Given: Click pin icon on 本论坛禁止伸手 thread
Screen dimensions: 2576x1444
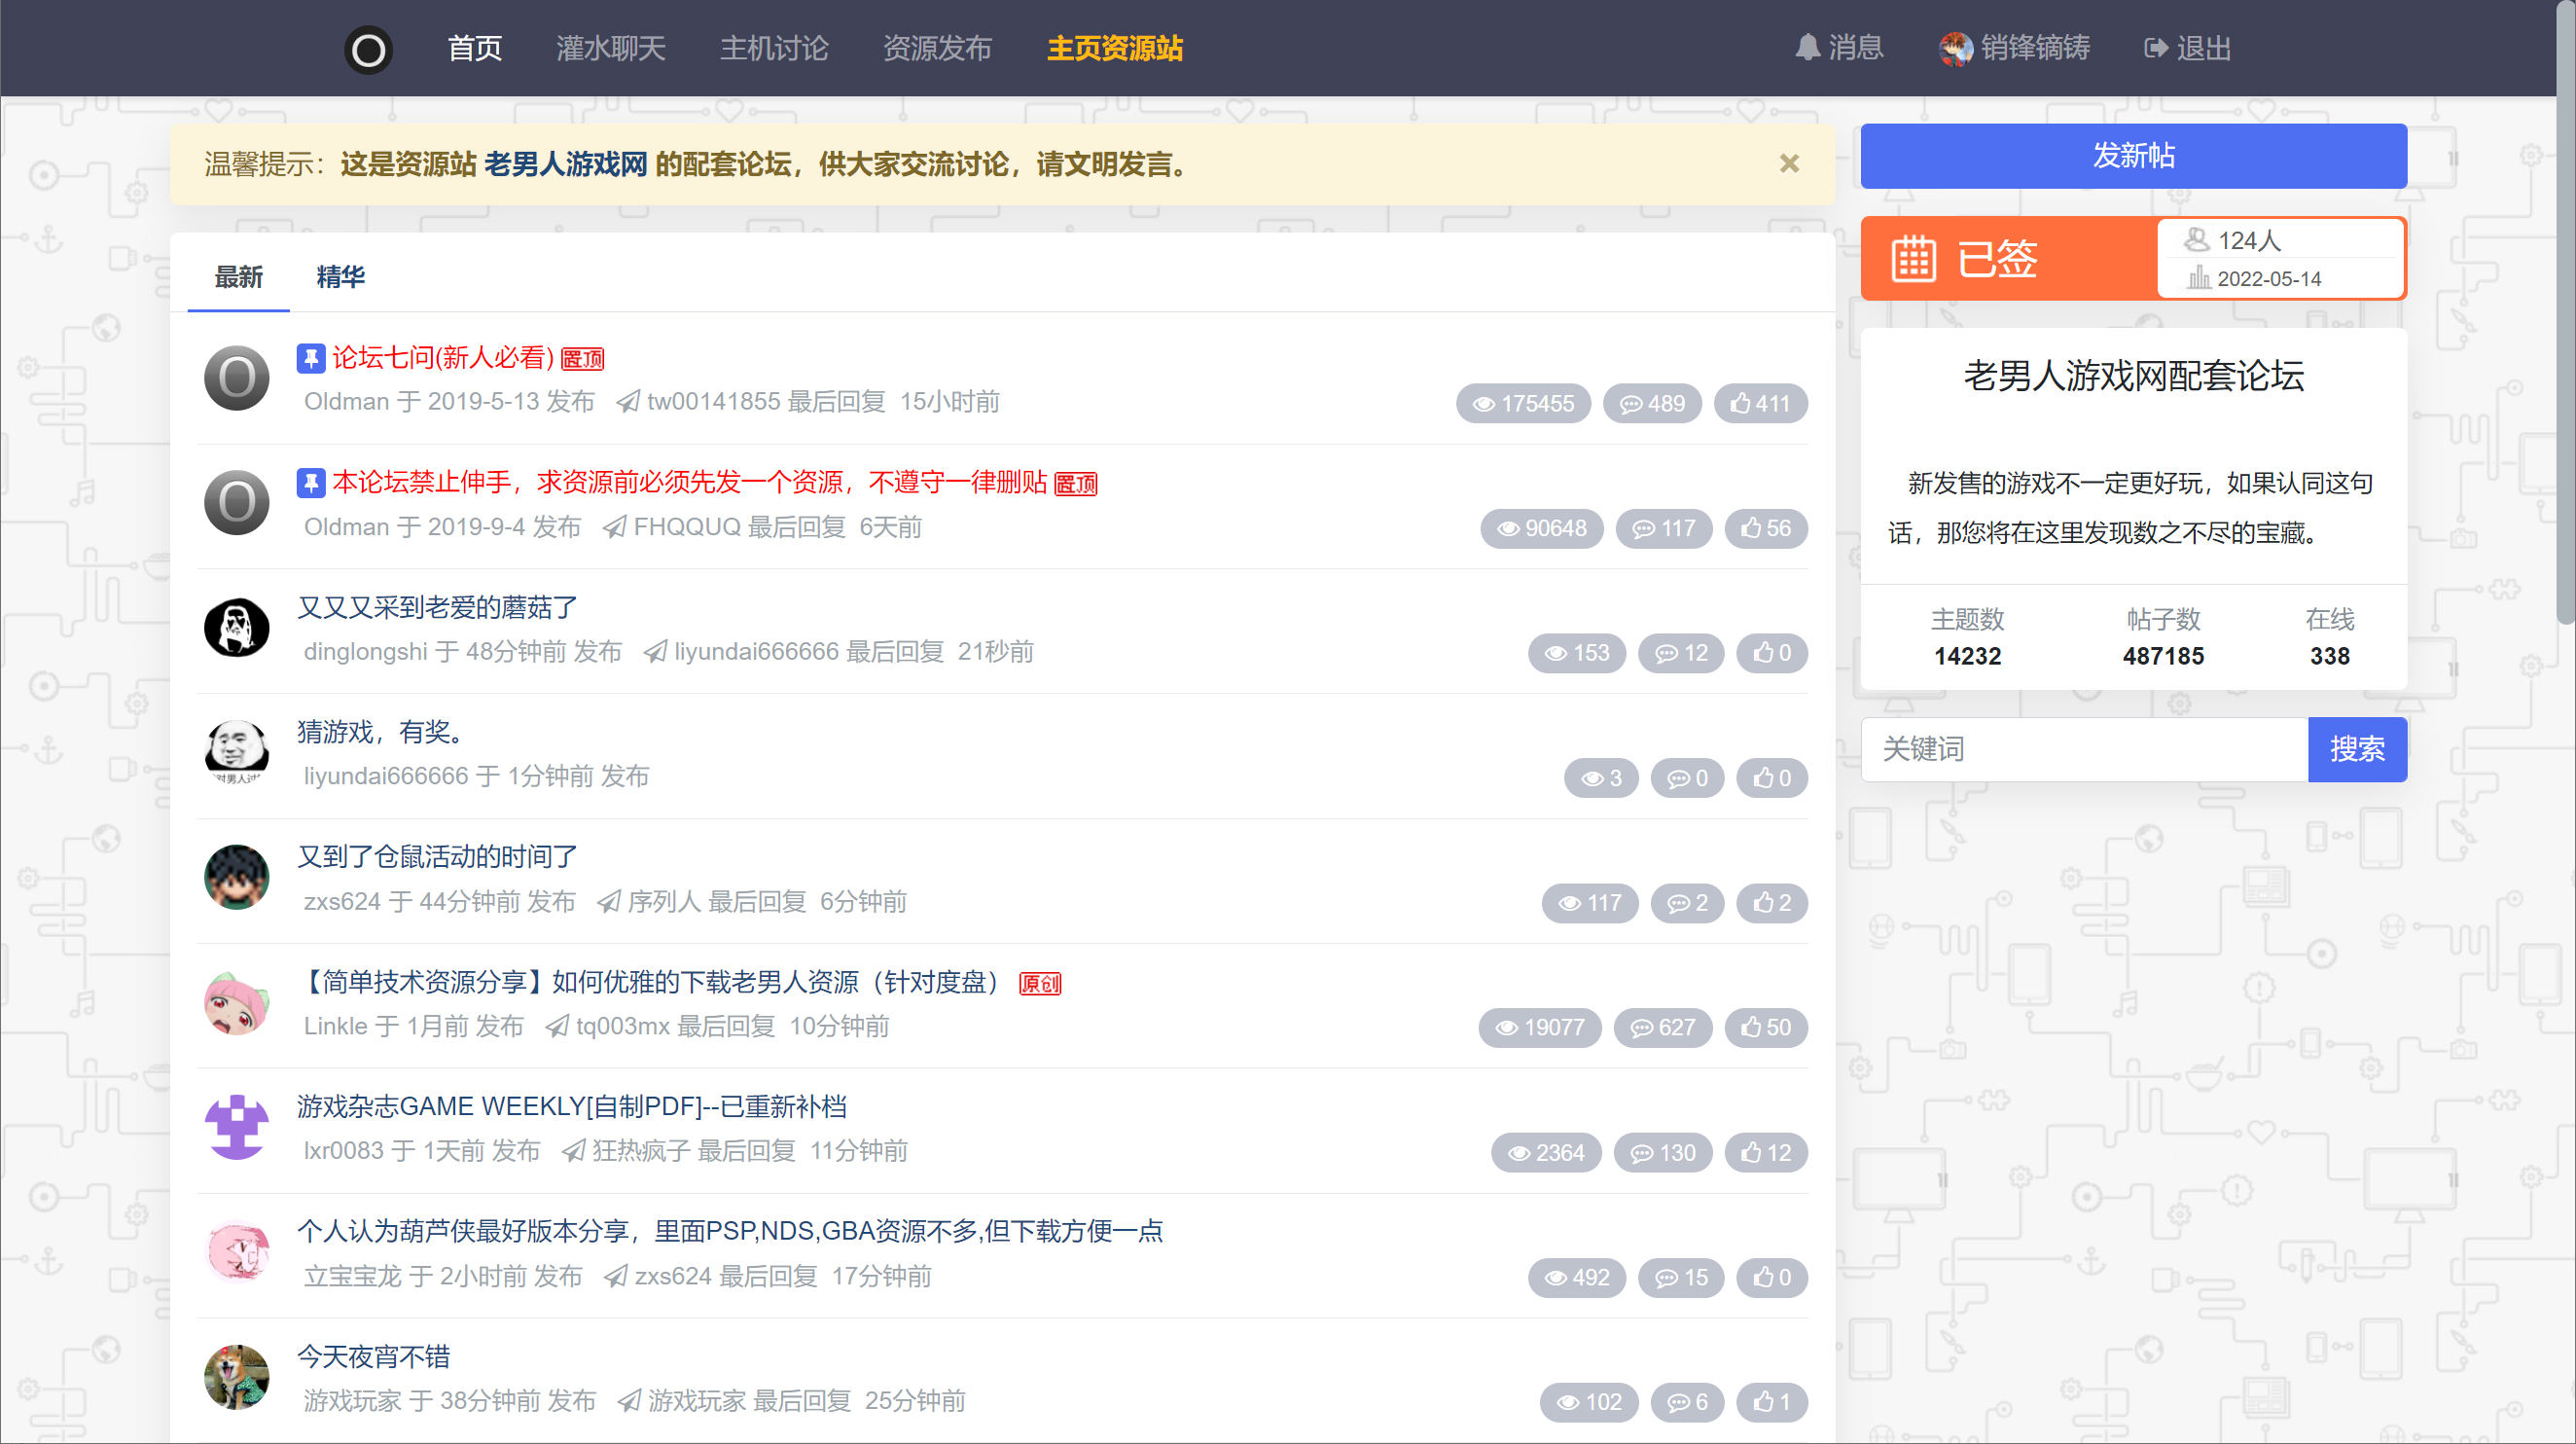Looking at the screenshot, I should pos(311,483).
